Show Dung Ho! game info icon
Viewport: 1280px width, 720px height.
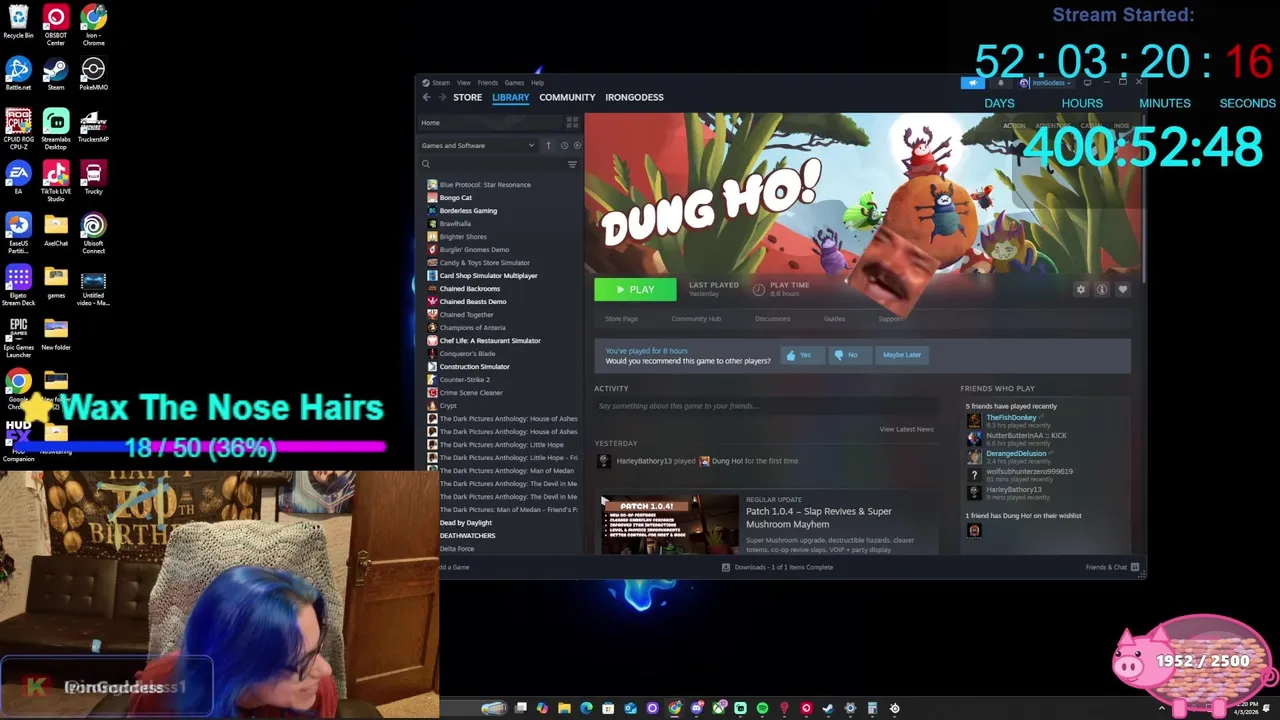[1101, 290]
